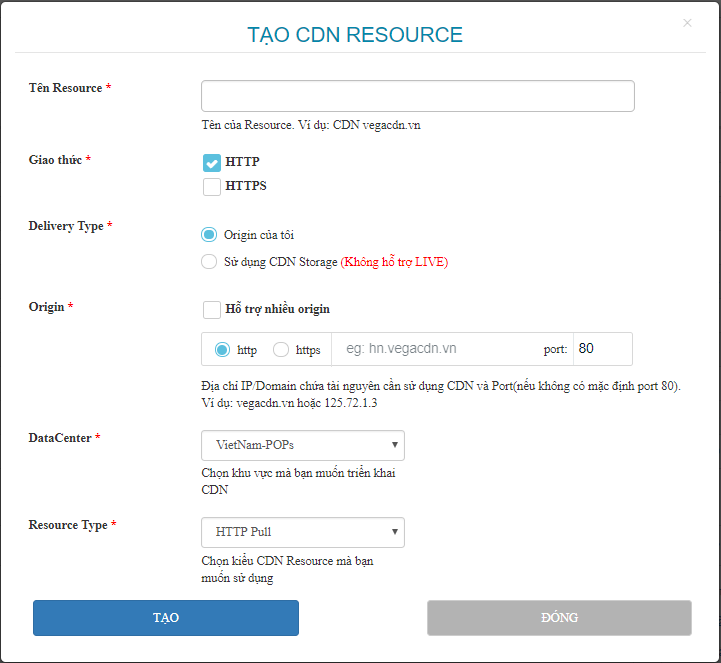The image size is (721, 663).
Task: Select the http origin scheme radio
Action: [x=222, y=350]
